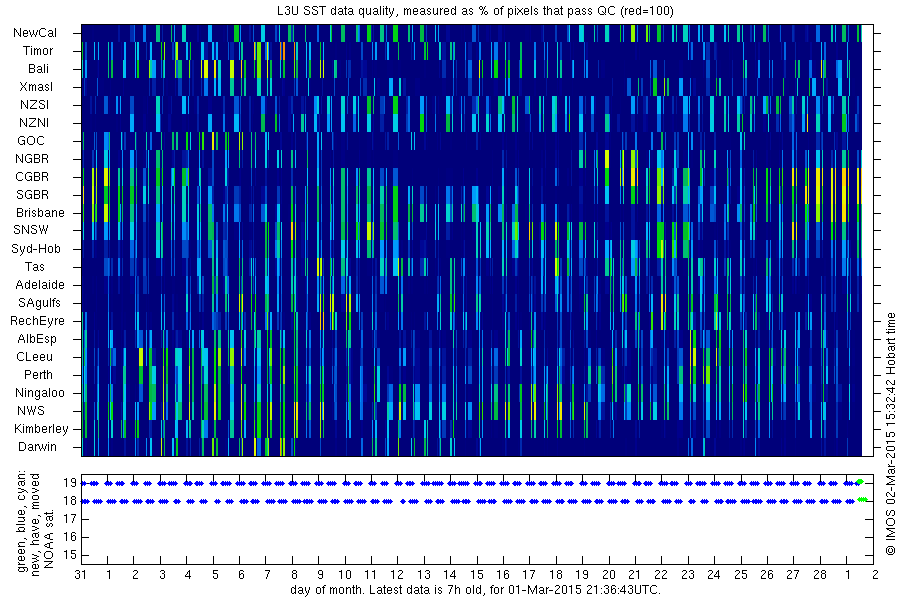This screenshot has height=600, width=900.
Task: Select day 12 on the time axis
Action: (x=397, y=575)
